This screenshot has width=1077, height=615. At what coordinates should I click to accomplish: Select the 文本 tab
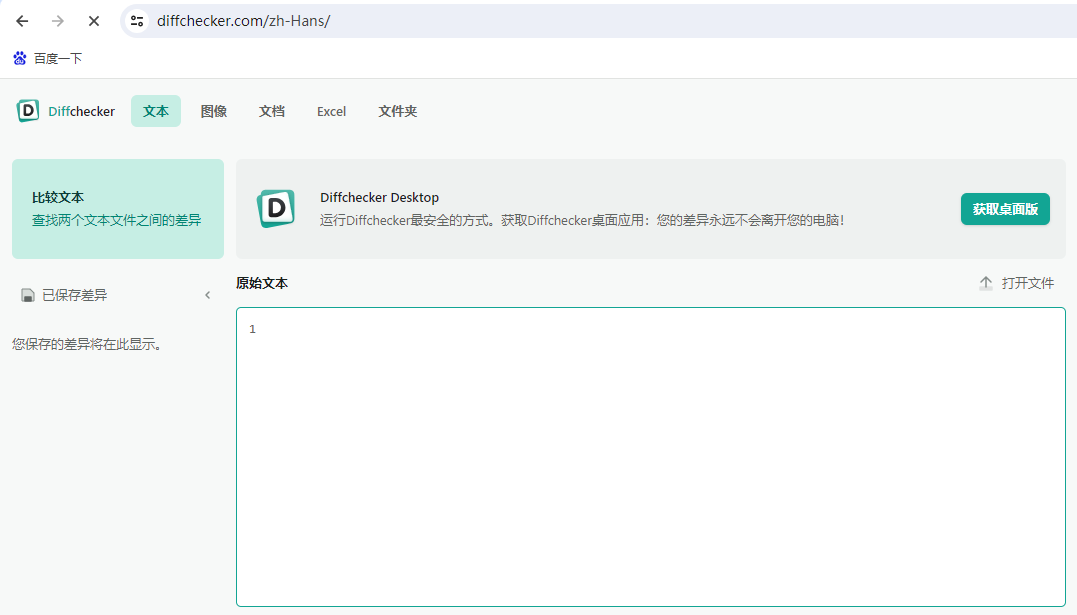(156, 111)
